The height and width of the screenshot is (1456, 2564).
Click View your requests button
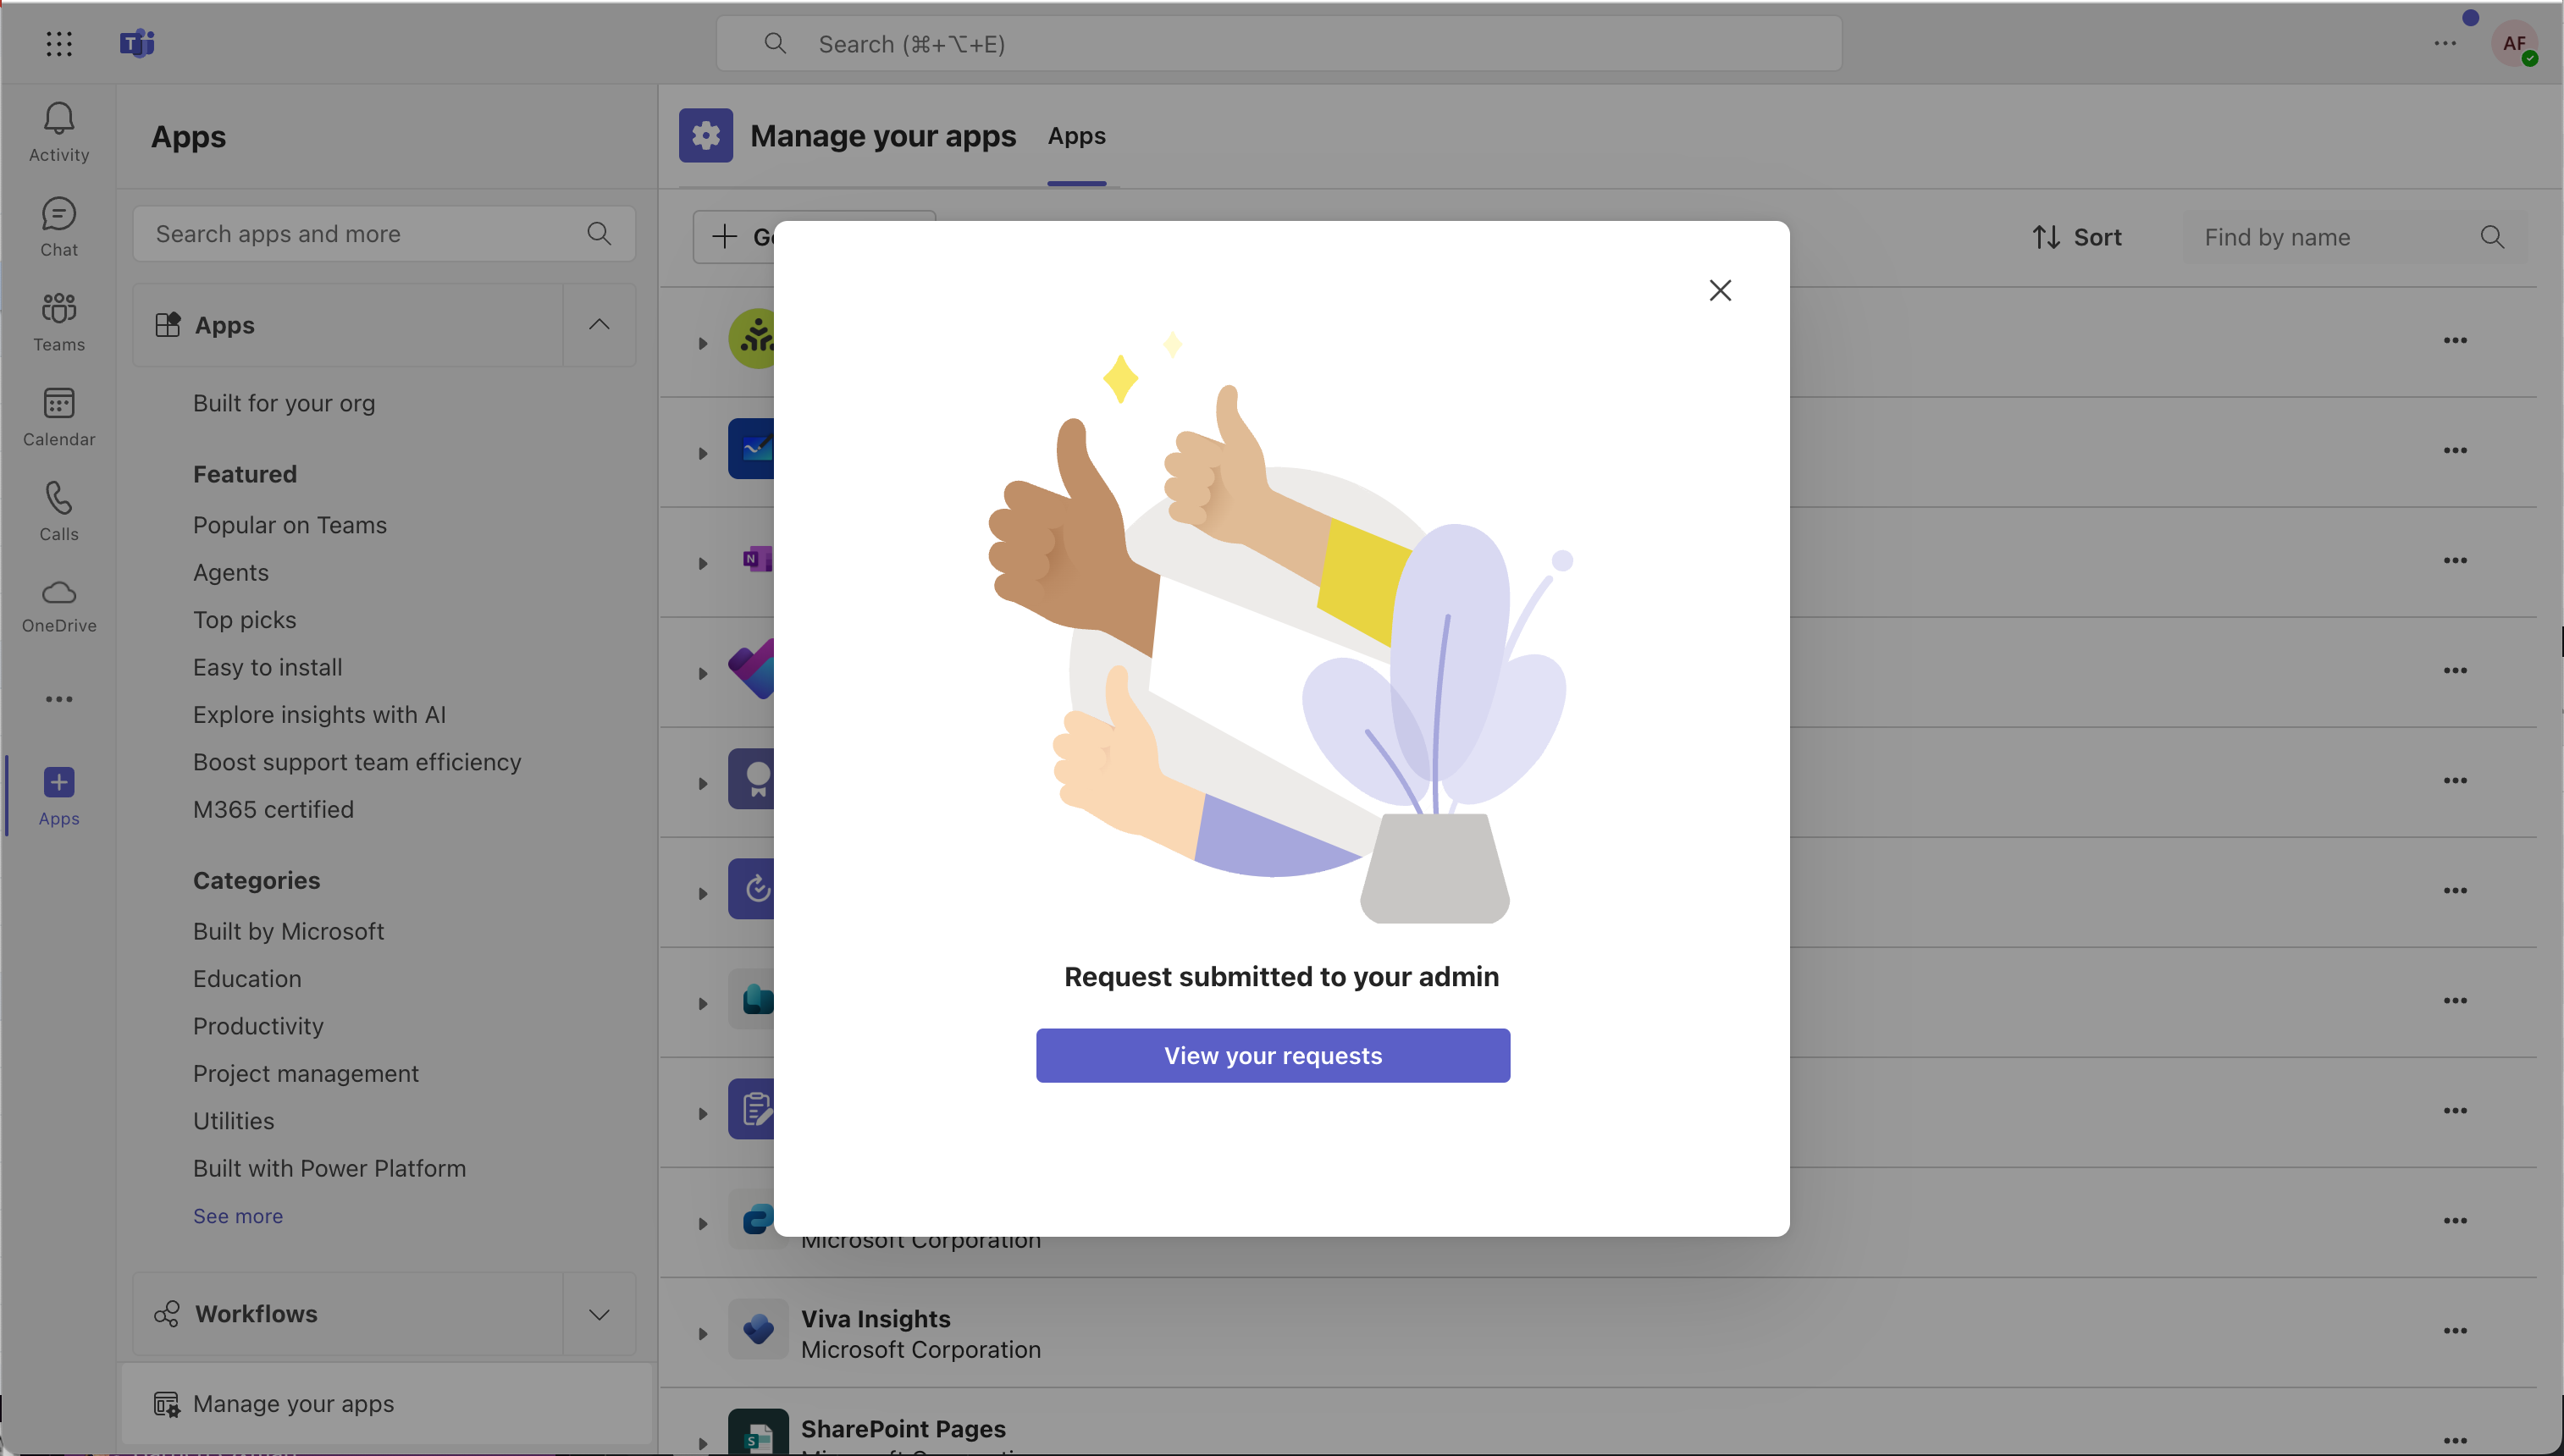1272,1055
